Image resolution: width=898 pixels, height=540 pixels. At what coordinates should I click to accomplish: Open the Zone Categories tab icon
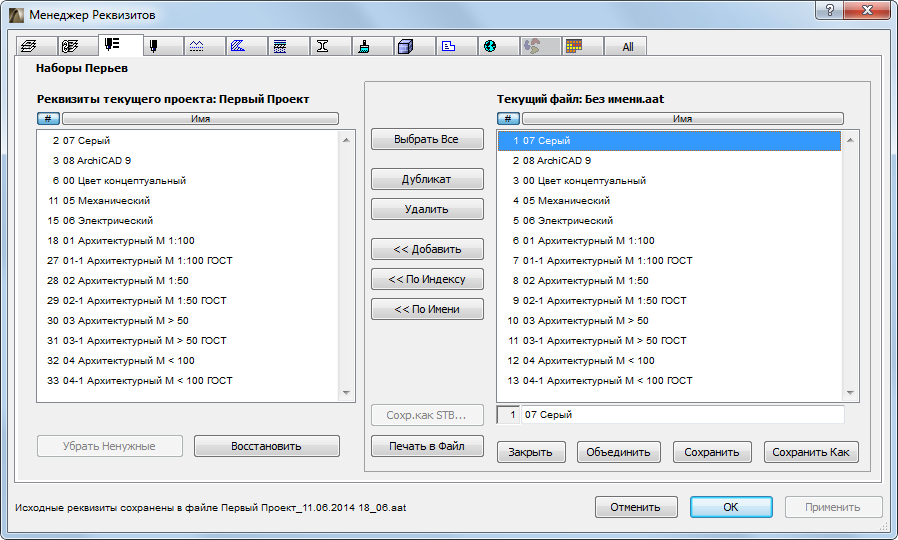point(456,46)
